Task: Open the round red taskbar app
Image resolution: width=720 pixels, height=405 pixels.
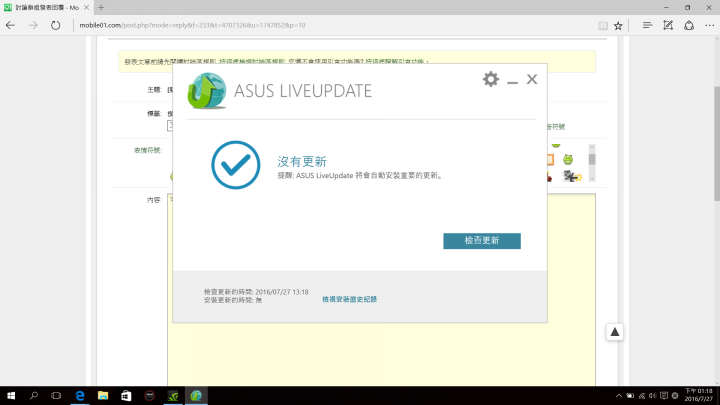Action: point(149,395)
